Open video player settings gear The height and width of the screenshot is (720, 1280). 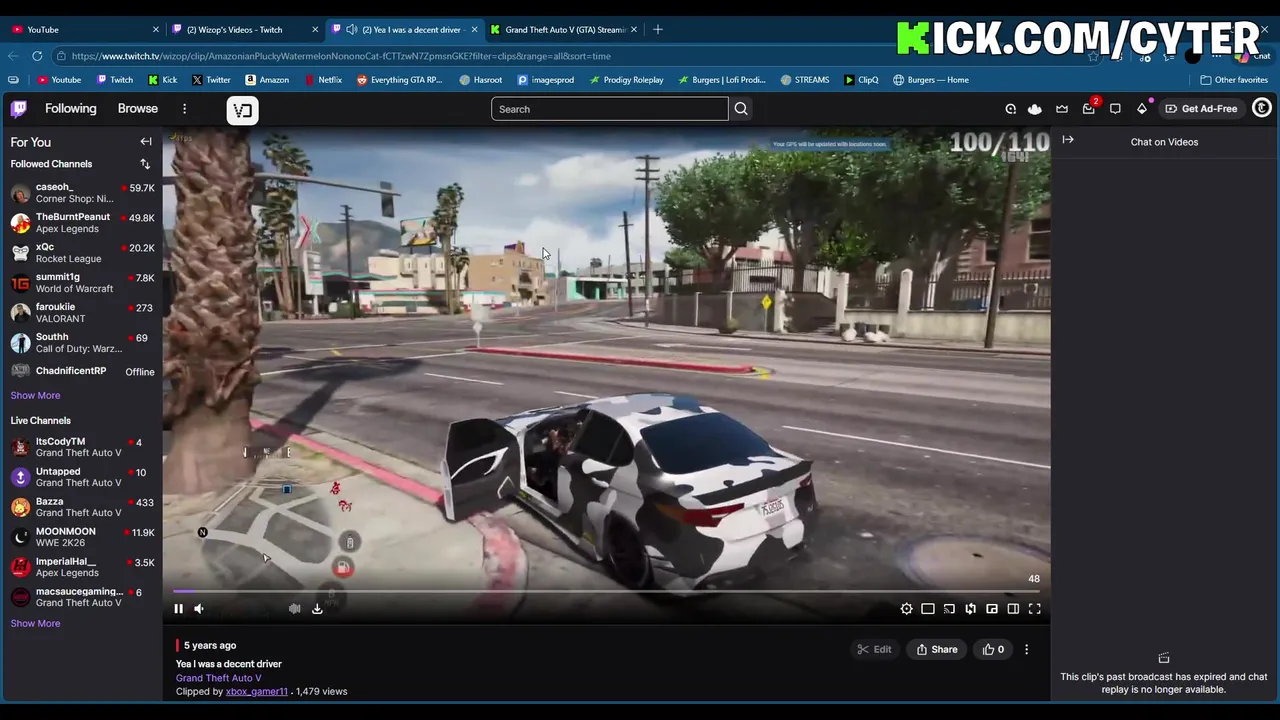906,608
